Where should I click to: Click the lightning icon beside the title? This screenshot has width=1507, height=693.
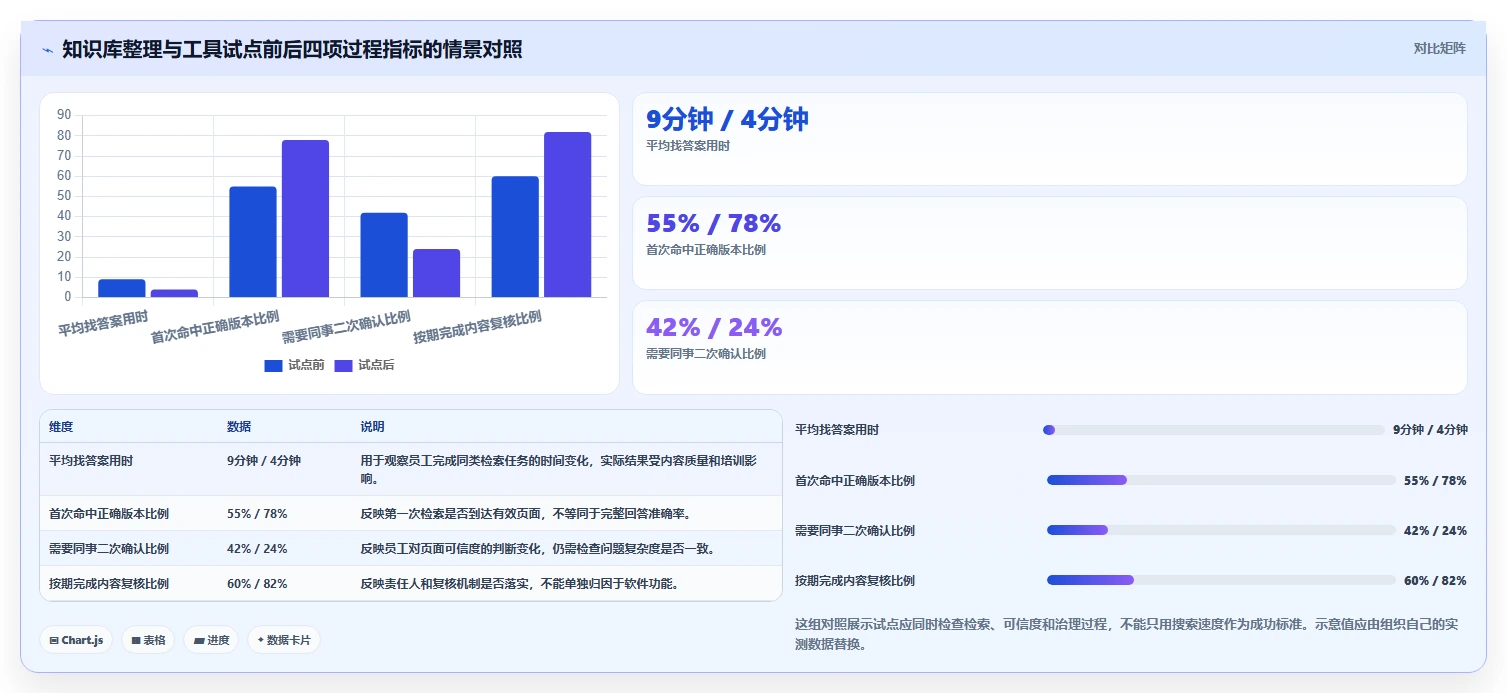[47, 50]
